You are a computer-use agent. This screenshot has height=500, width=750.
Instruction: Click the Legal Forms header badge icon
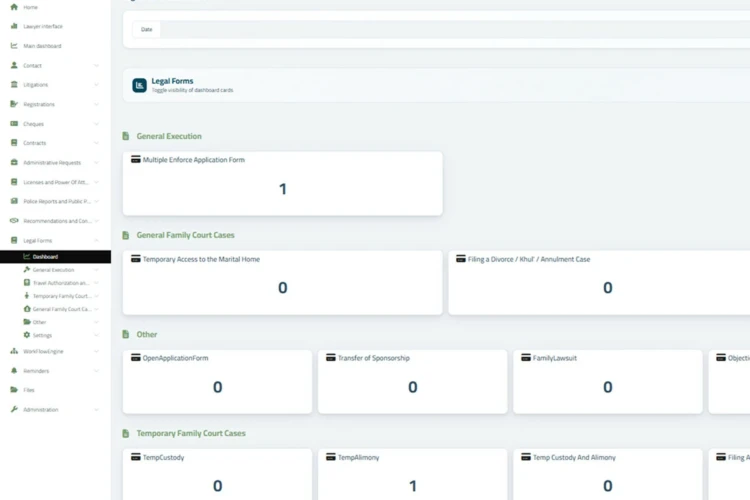pyautogui.click(x=139, y=85)
